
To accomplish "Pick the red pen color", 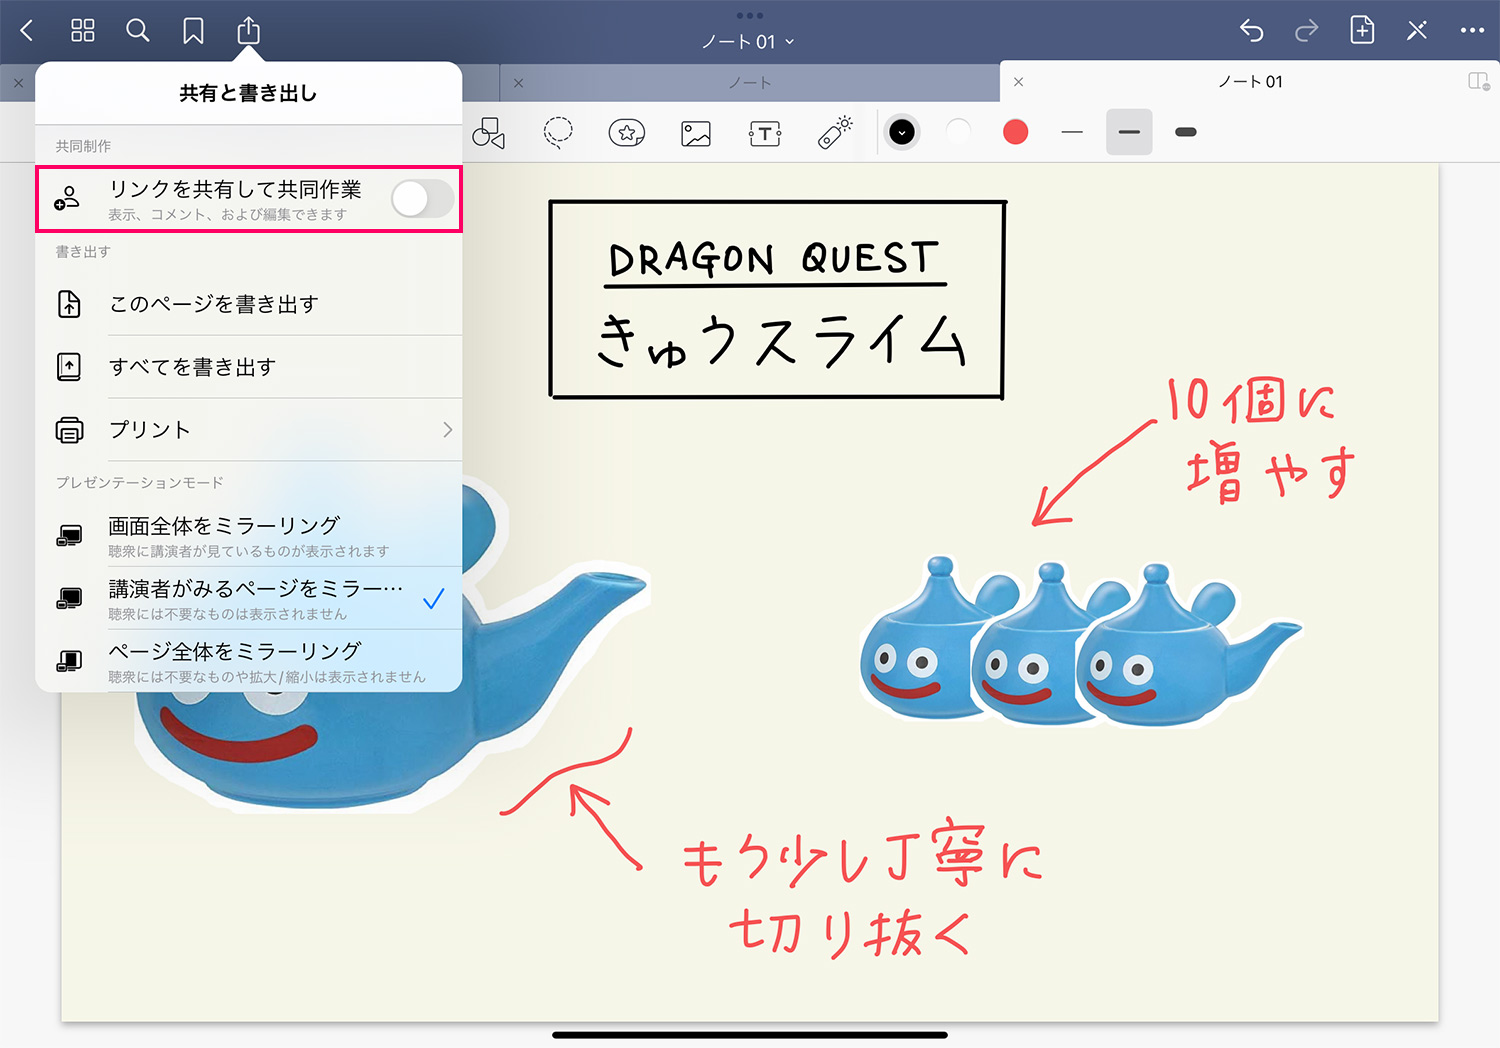I will 1016,132.
